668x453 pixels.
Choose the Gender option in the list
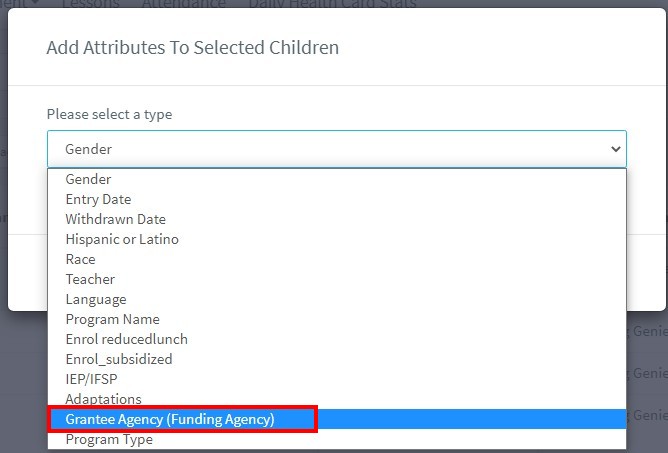(88, 179)
